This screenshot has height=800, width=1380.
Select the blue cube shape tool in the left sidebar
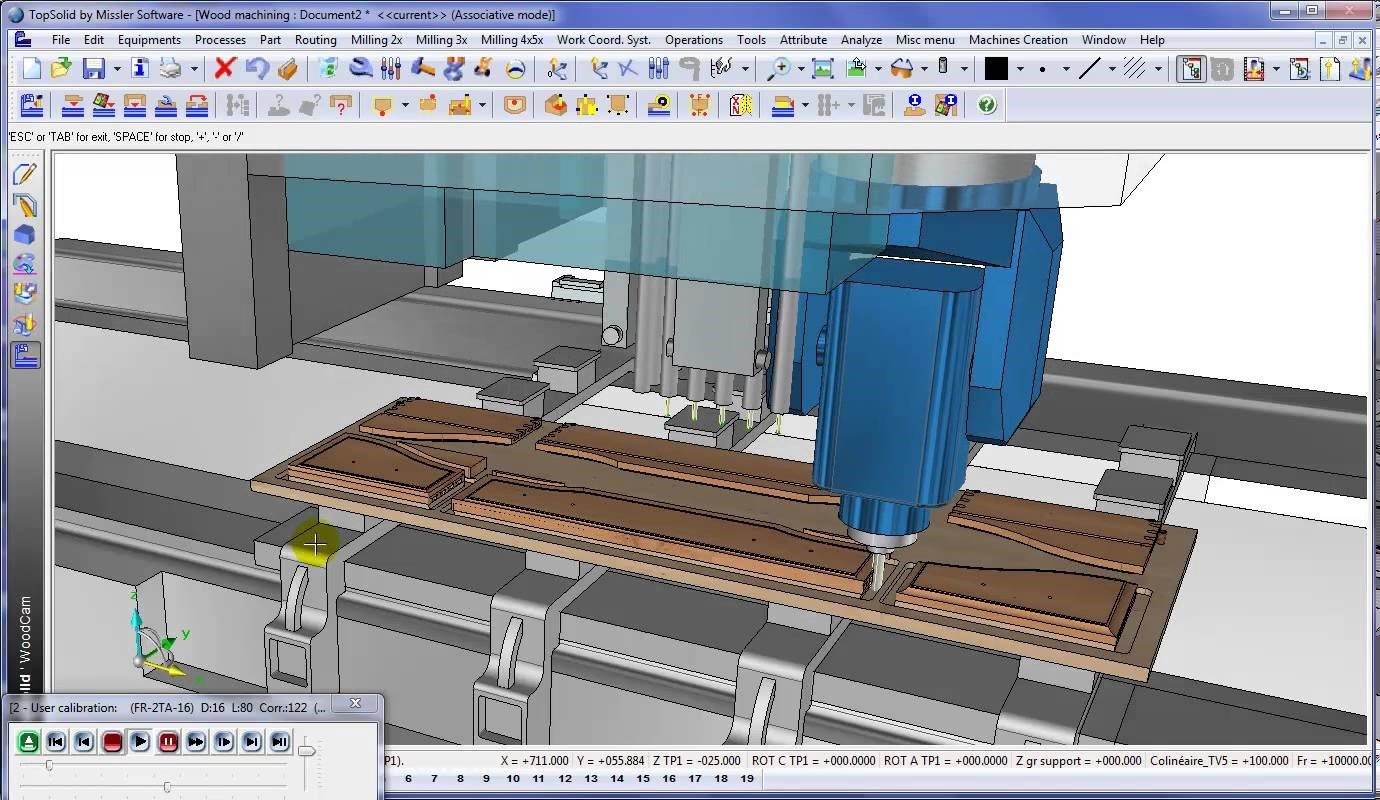tap(25, 234)
